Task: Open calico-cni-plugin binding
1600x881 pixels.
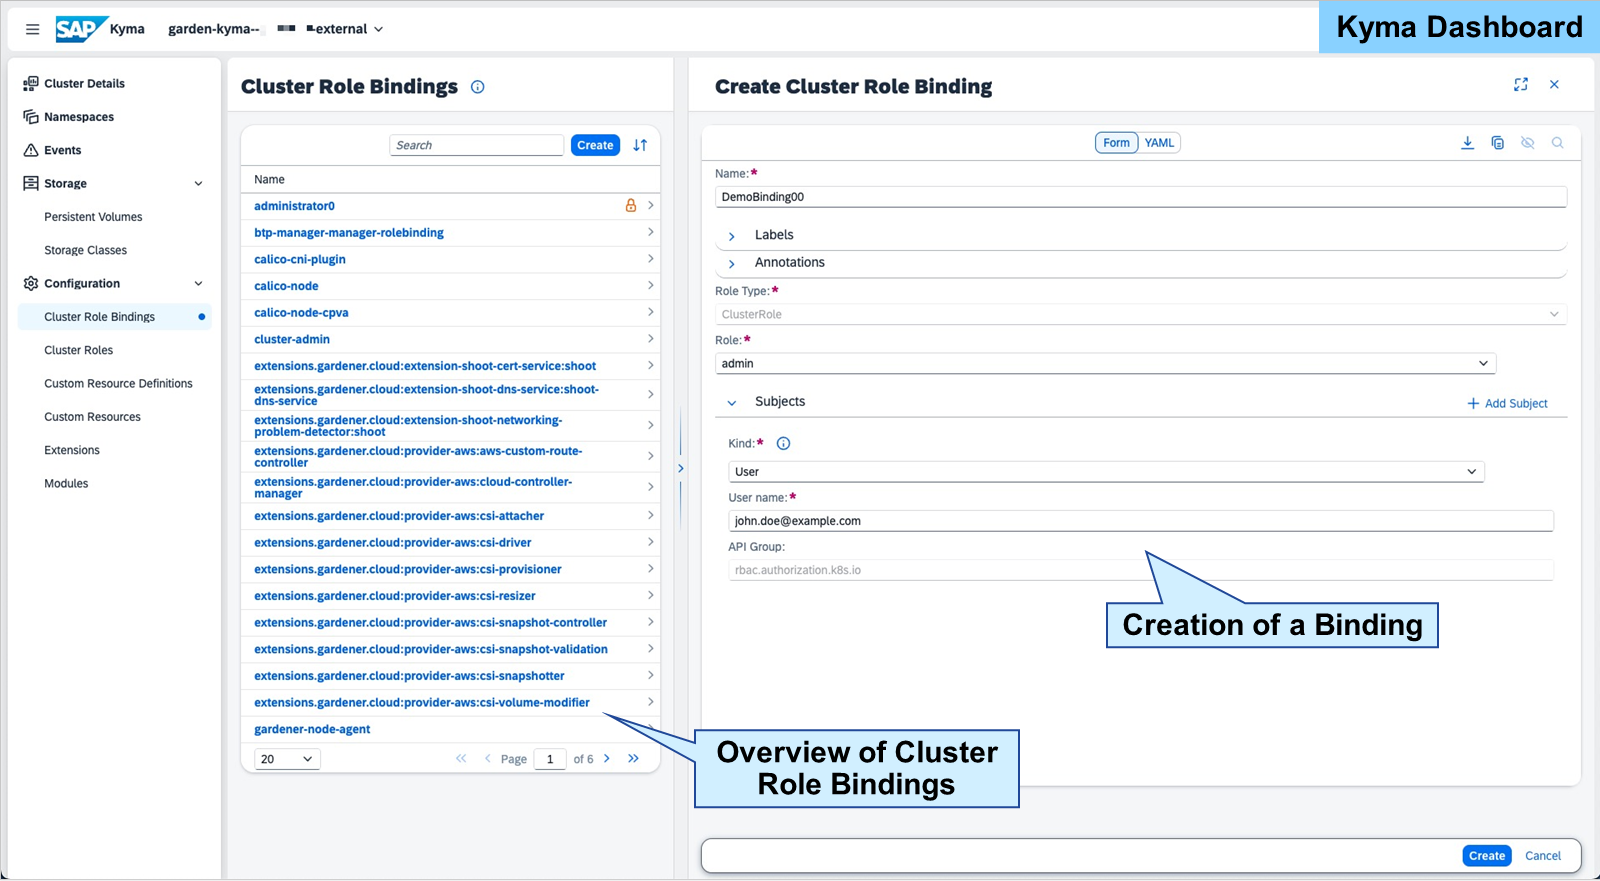Action: (300, 260)
